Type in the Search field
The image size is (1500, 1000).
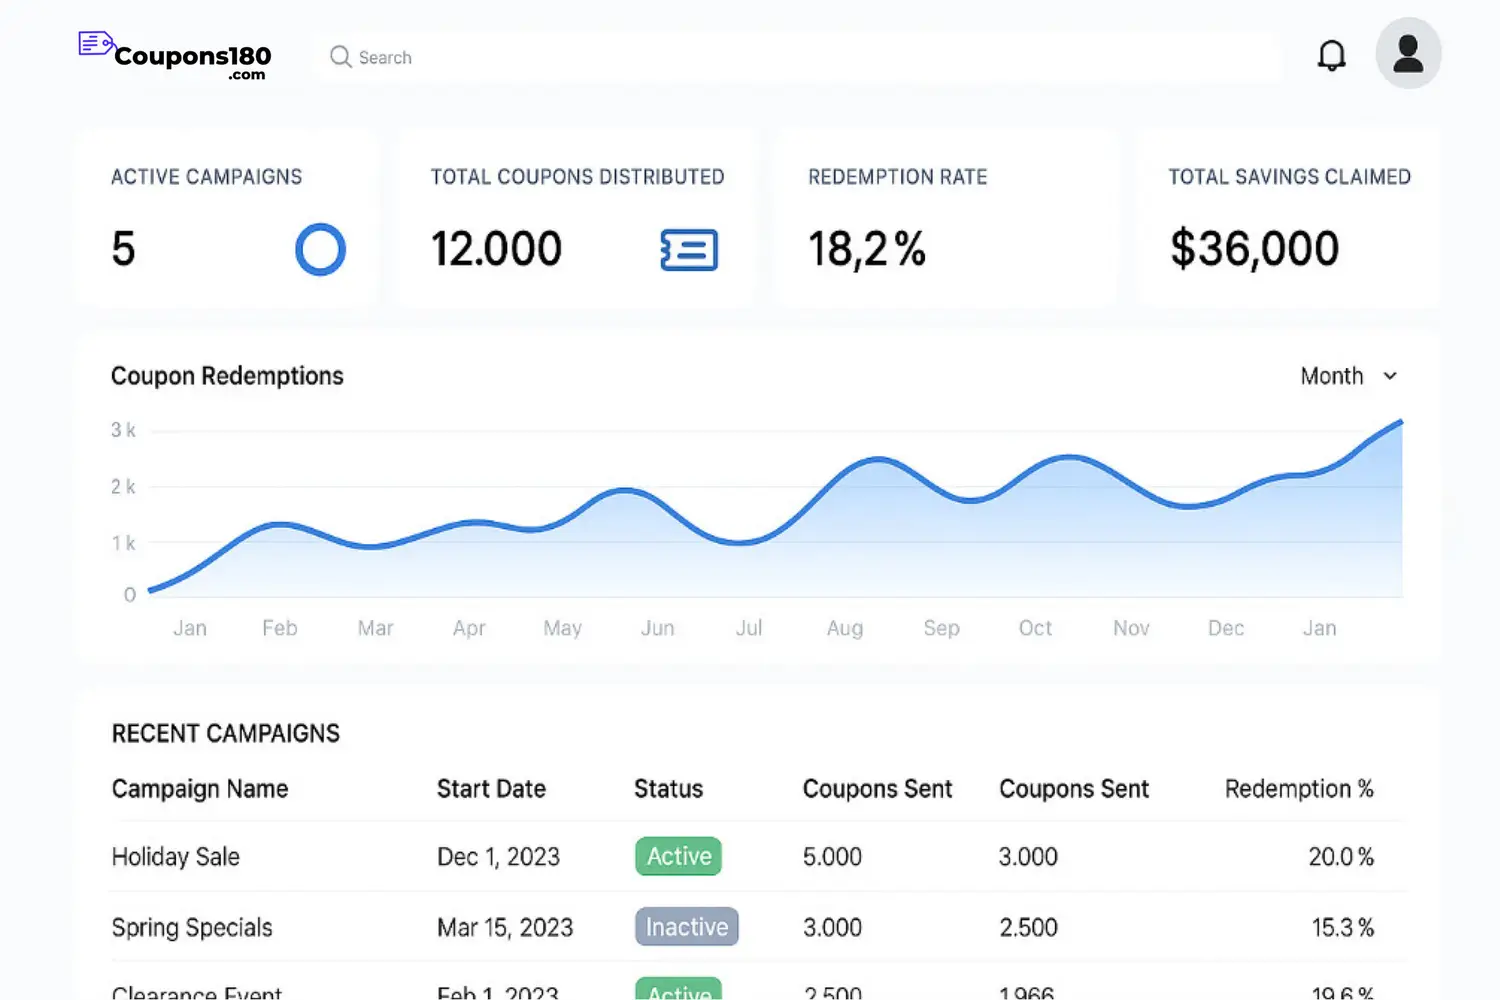800,57
